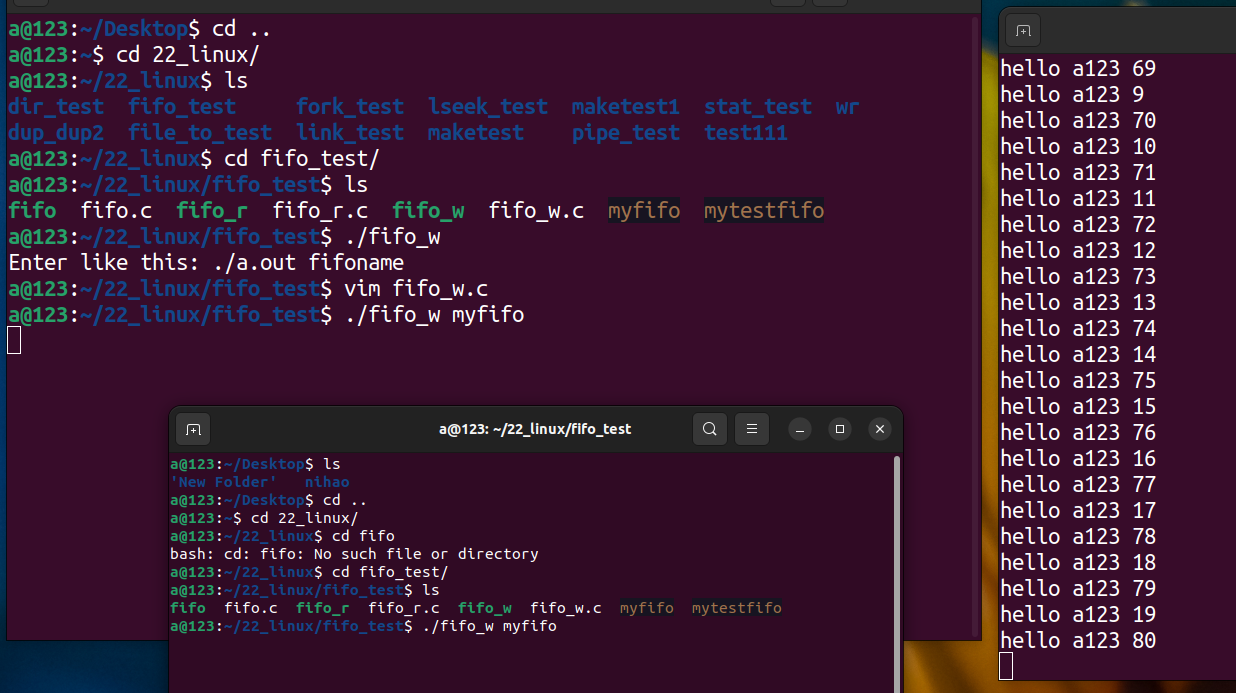Screen dimensions: 1236x693
Task: Click the 'hello a123 10' output line
Action: (x=1078, y=147)
